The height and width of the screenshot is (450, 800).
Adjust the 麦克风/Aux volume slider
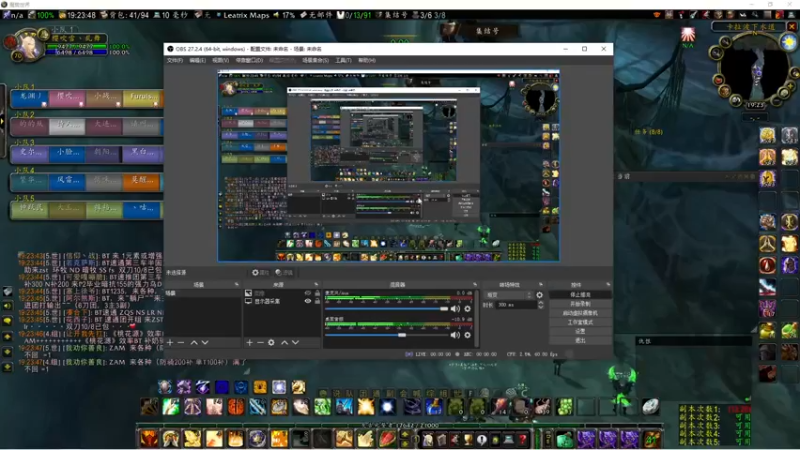click(386, 309)
